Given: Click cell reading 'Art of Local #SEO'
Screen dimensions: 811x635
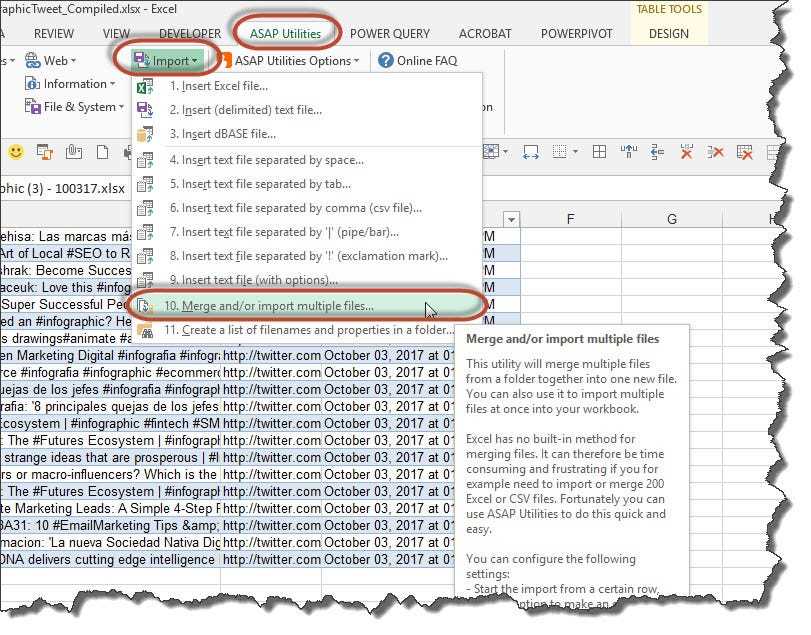Looking at the screenshot, I should coord(66,253).
